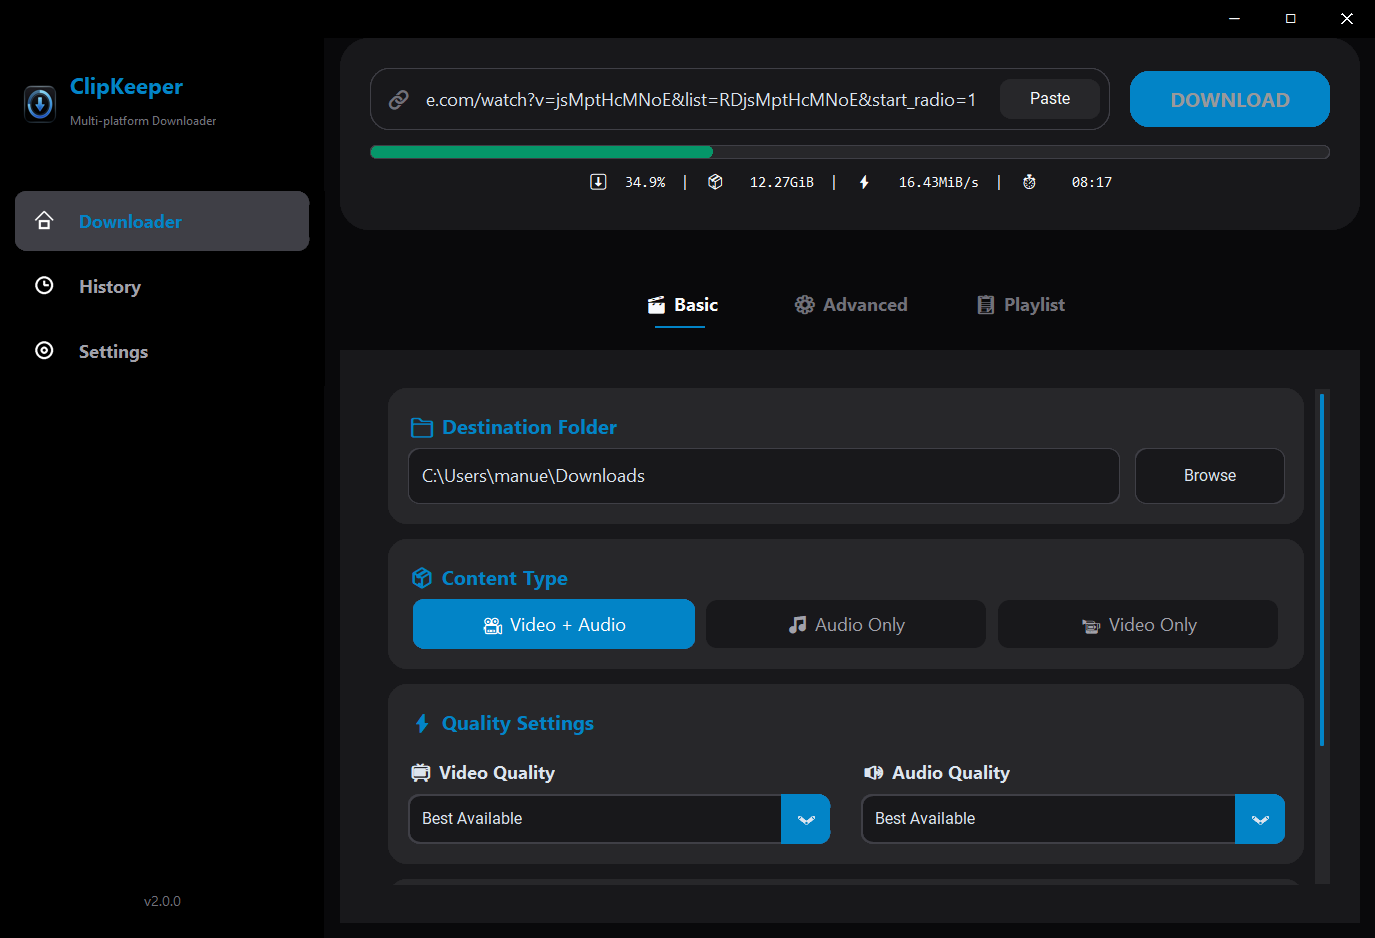
Task: Click the Basic tab clapperboard icon
Action: pyautogui.click(x=657, y=305)
